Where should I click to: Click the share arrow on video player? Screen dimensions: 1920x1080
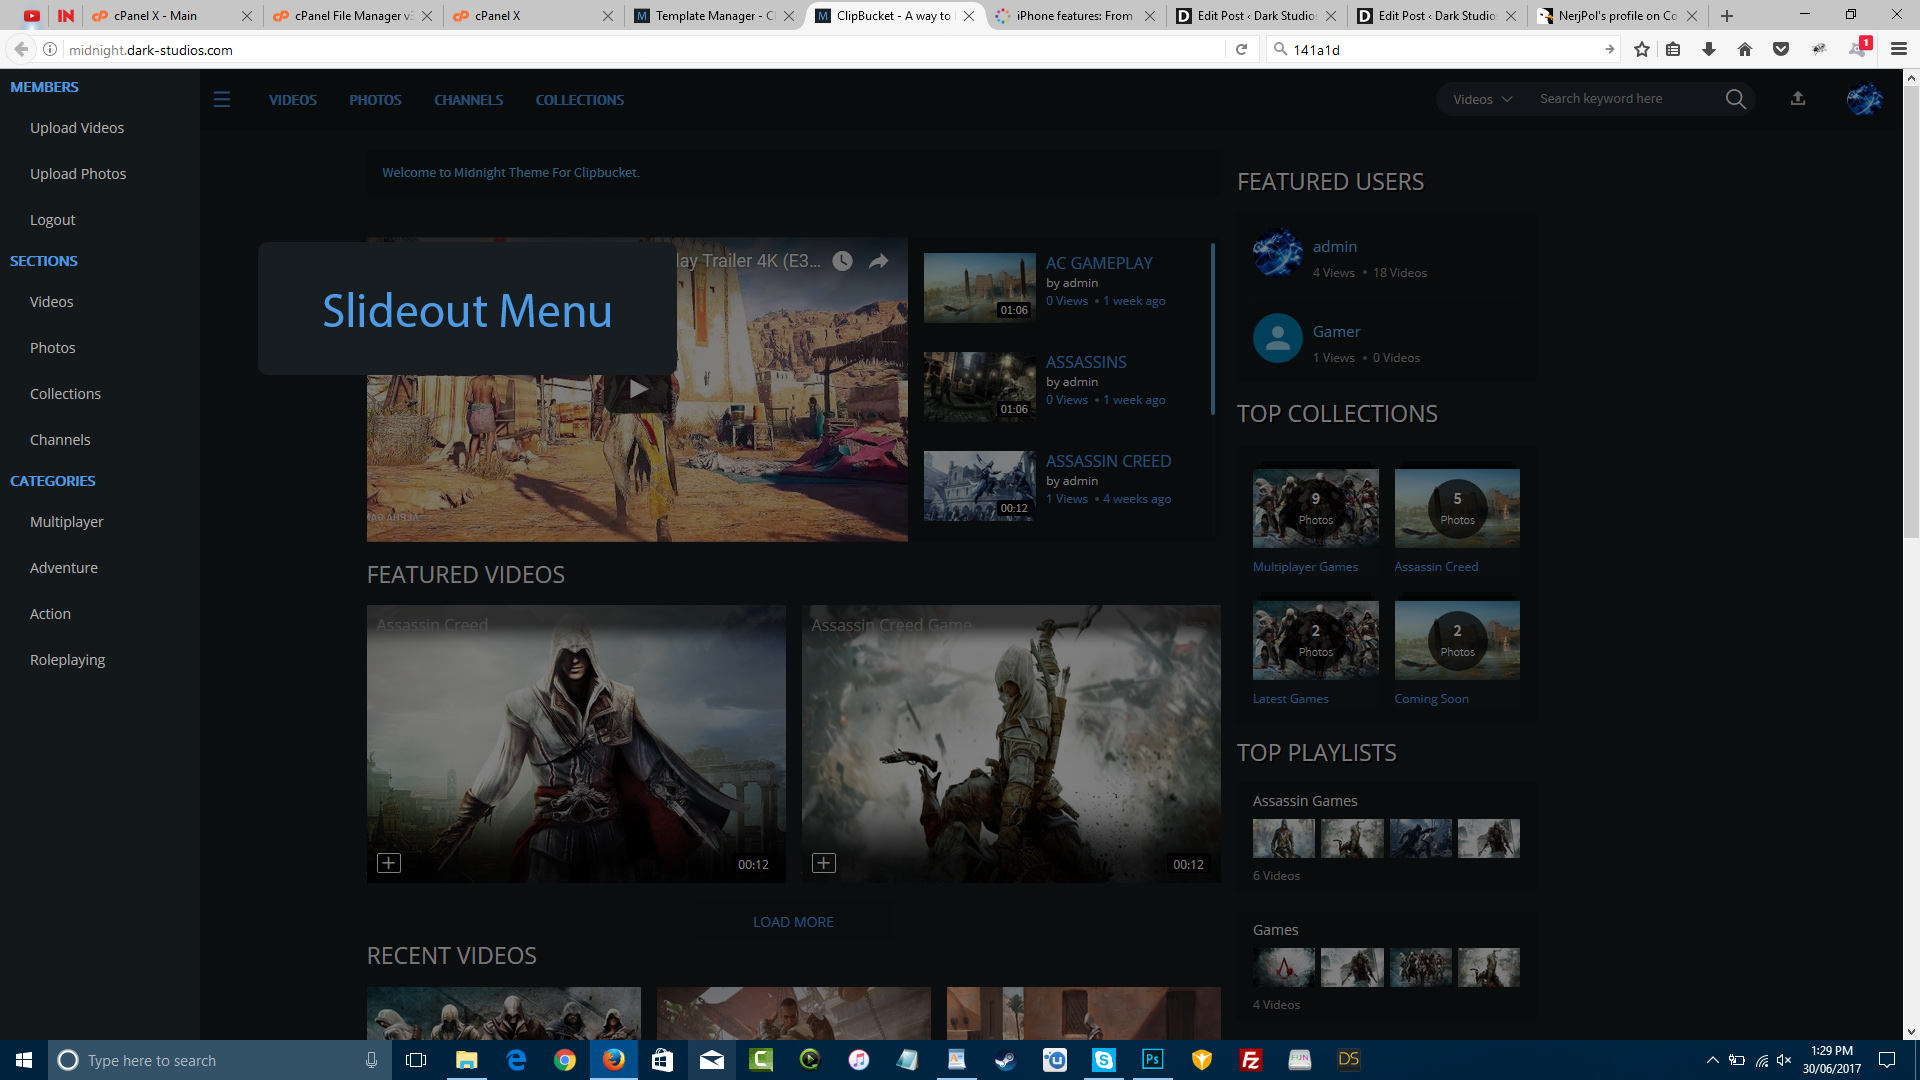coord(878,261)
